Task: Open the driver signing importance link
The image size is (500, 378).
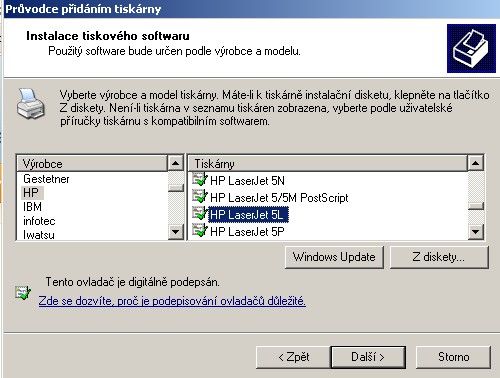Action: 172,301
